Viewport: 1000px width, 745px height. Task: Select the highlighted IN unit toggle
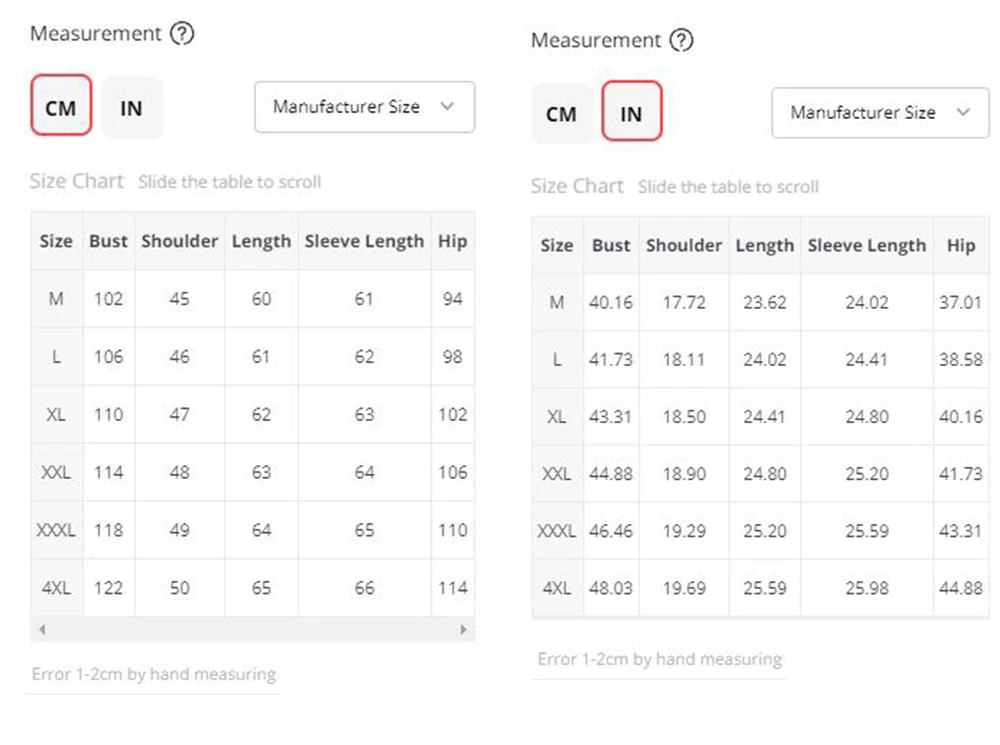pyautogui.click(x=631, y=112)
